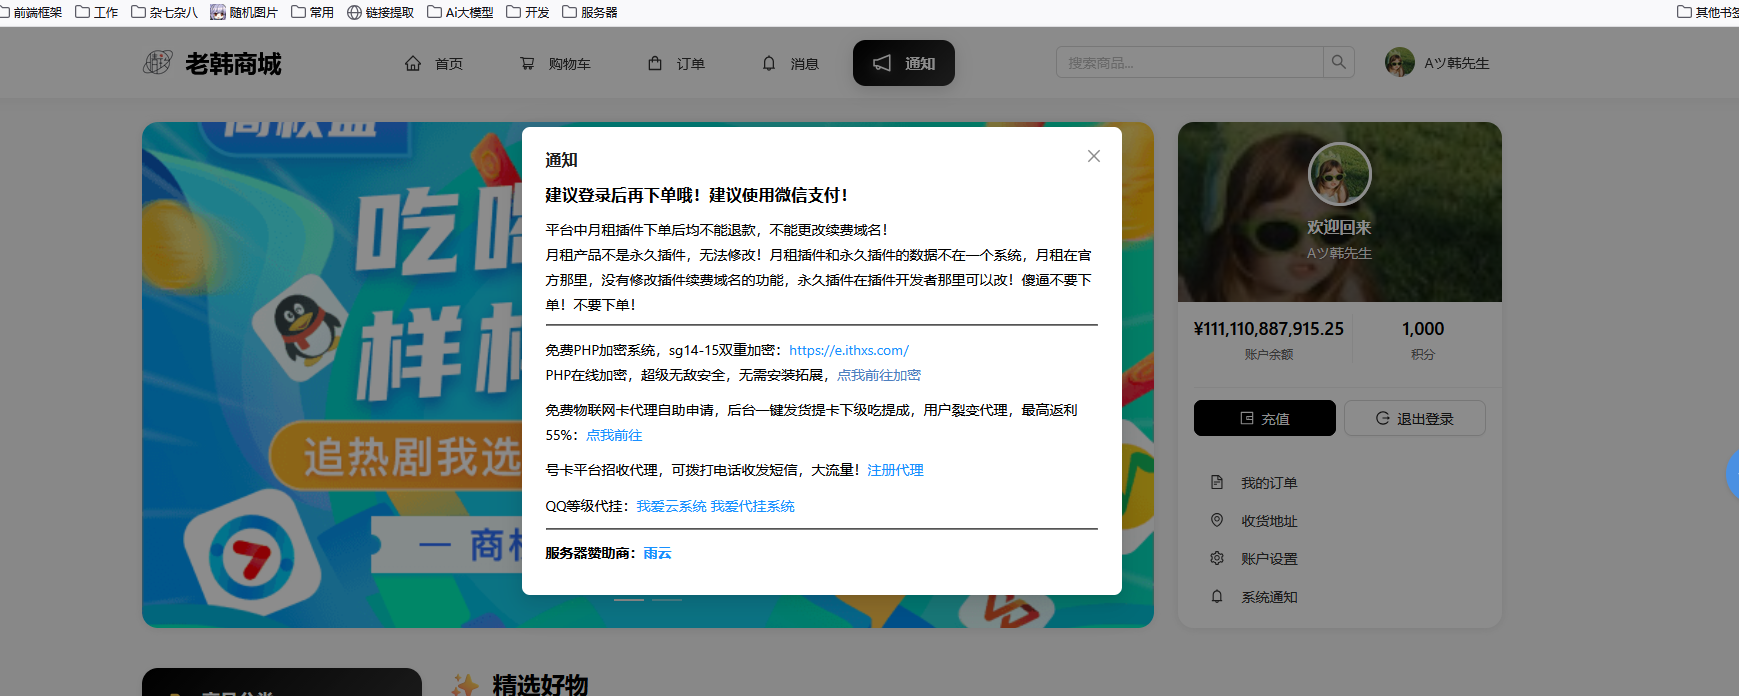
Task: Click the search magnifier icon
Action: click(1338, 62)
